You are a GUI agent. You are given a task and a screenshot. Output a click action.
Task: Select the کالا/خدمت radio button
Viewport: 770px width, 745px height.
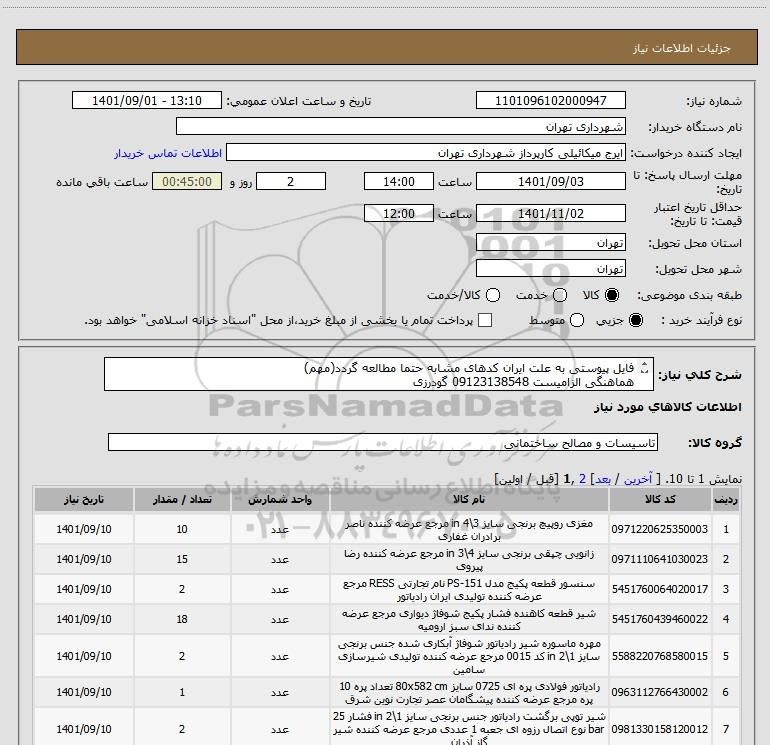tap(493, 295)
